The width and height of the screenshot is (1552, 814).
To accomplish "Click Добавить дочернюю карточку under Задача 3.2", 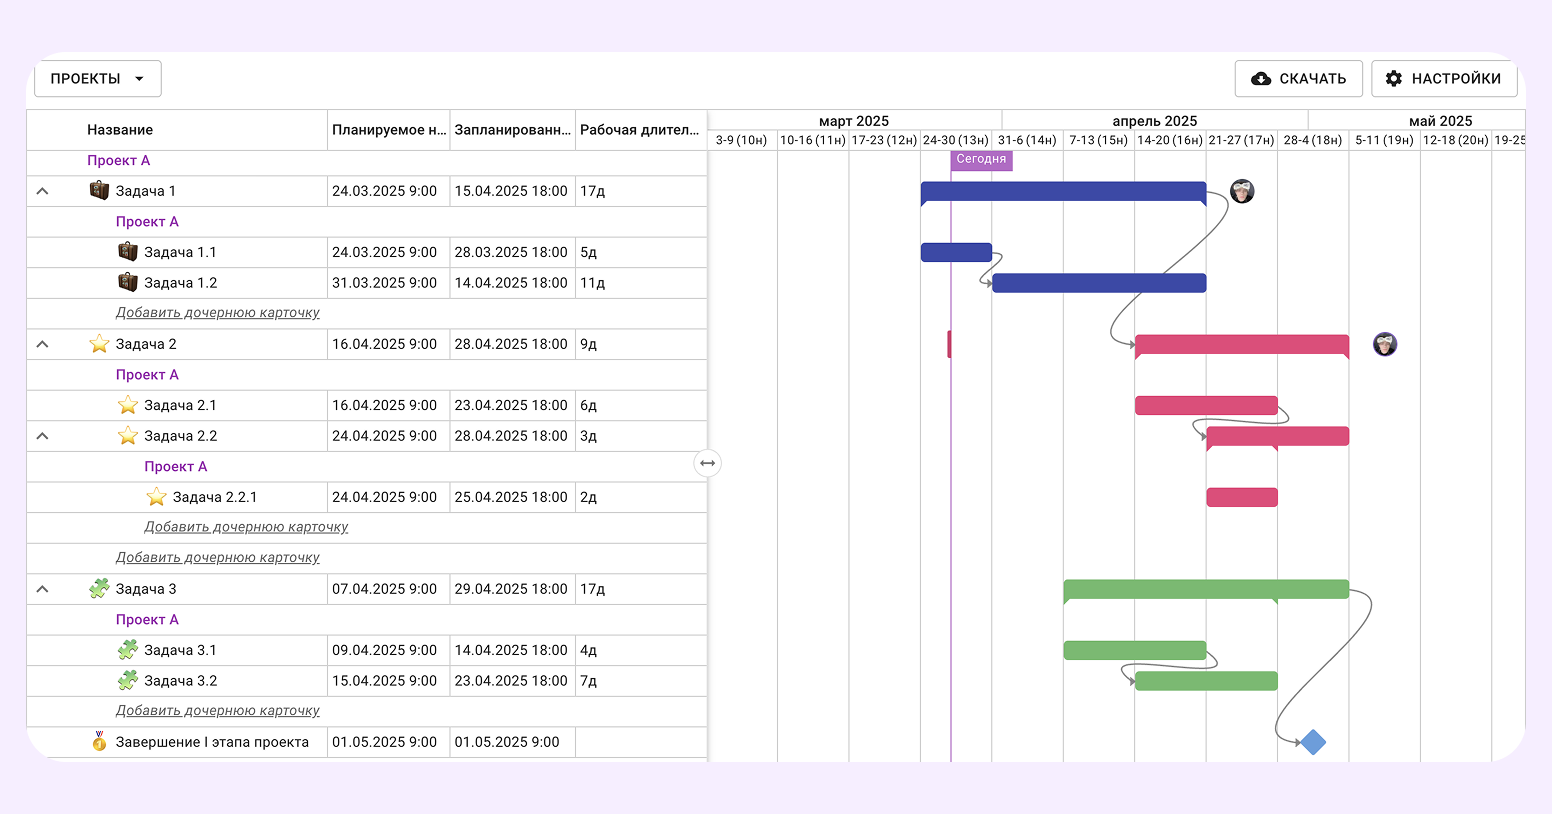I will [x=218, y=711].
